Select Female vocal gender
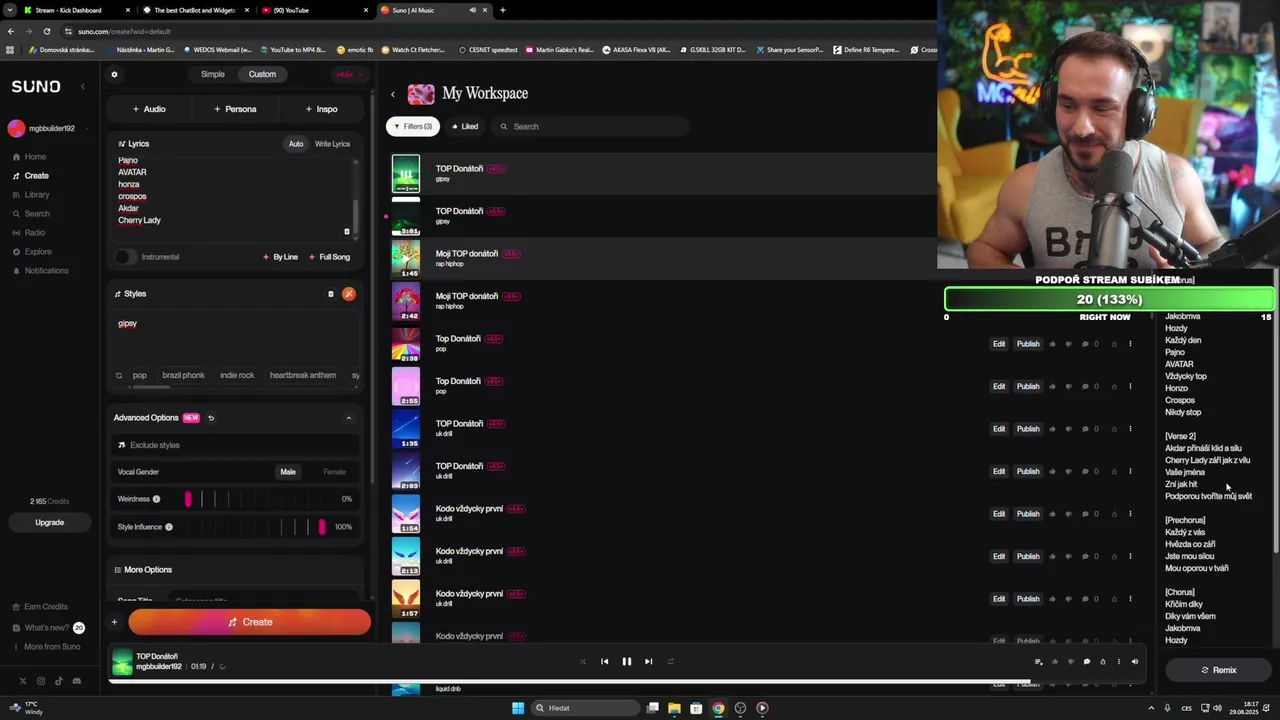 tap(334, 472)
